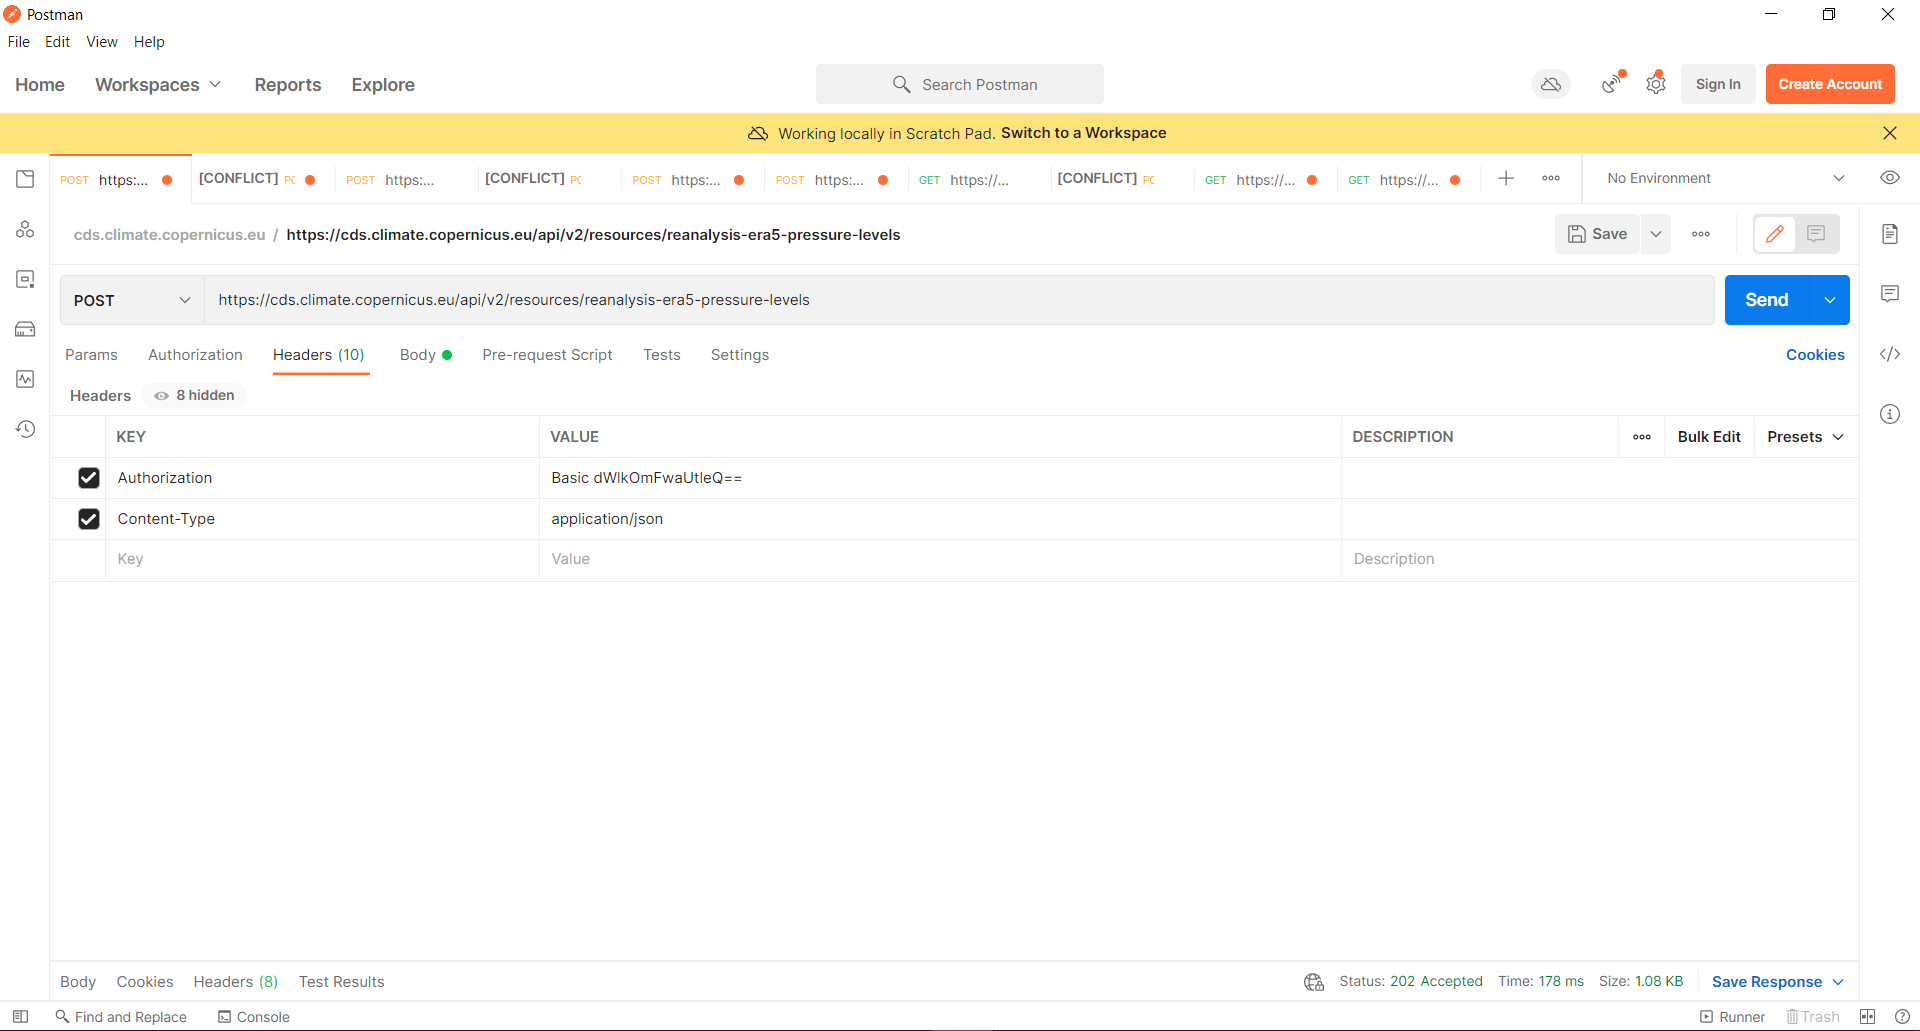
Task: Open Monitors sidebar icon
Action: click(x=25, y=379)
